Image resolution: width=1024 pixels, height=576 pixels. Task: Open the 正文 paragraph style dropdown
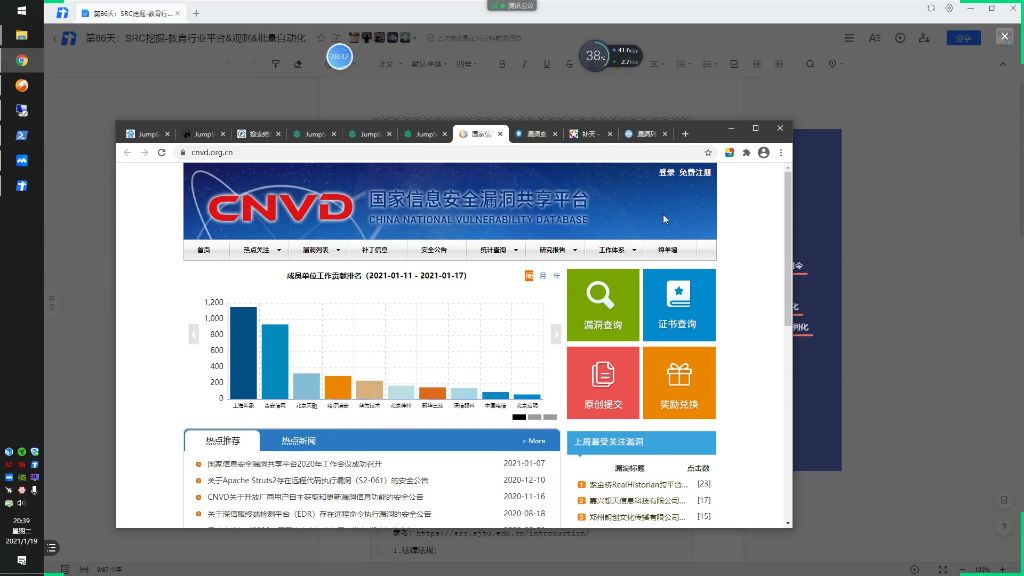tap(389, 64)
